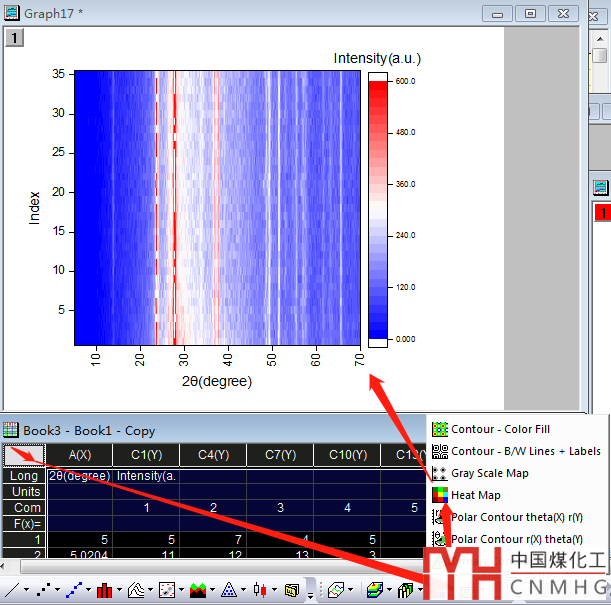
Task: Click the Intensity color scale bar
Action: tap(377, 209)
